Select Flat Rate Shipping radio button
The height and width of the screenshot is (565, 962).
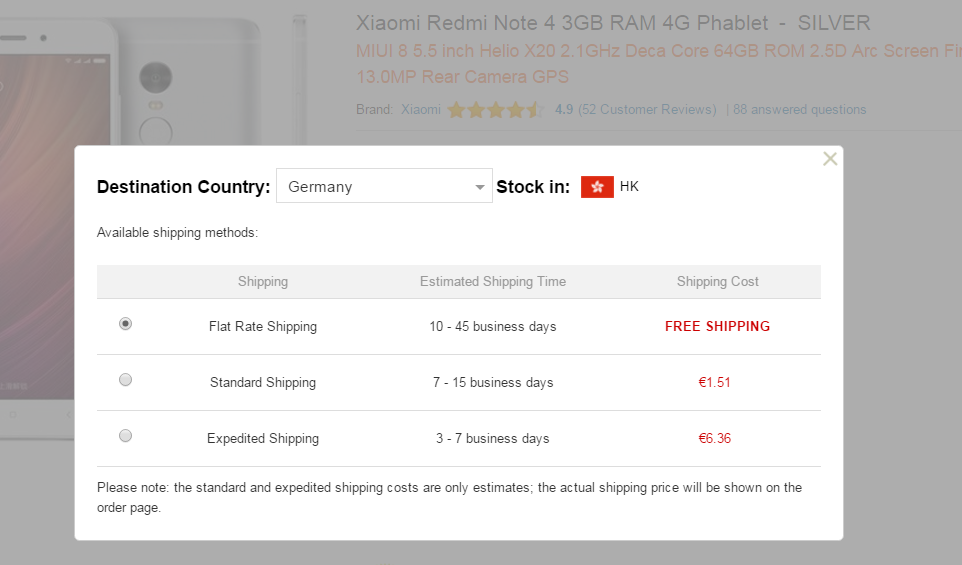click(125, 324)
